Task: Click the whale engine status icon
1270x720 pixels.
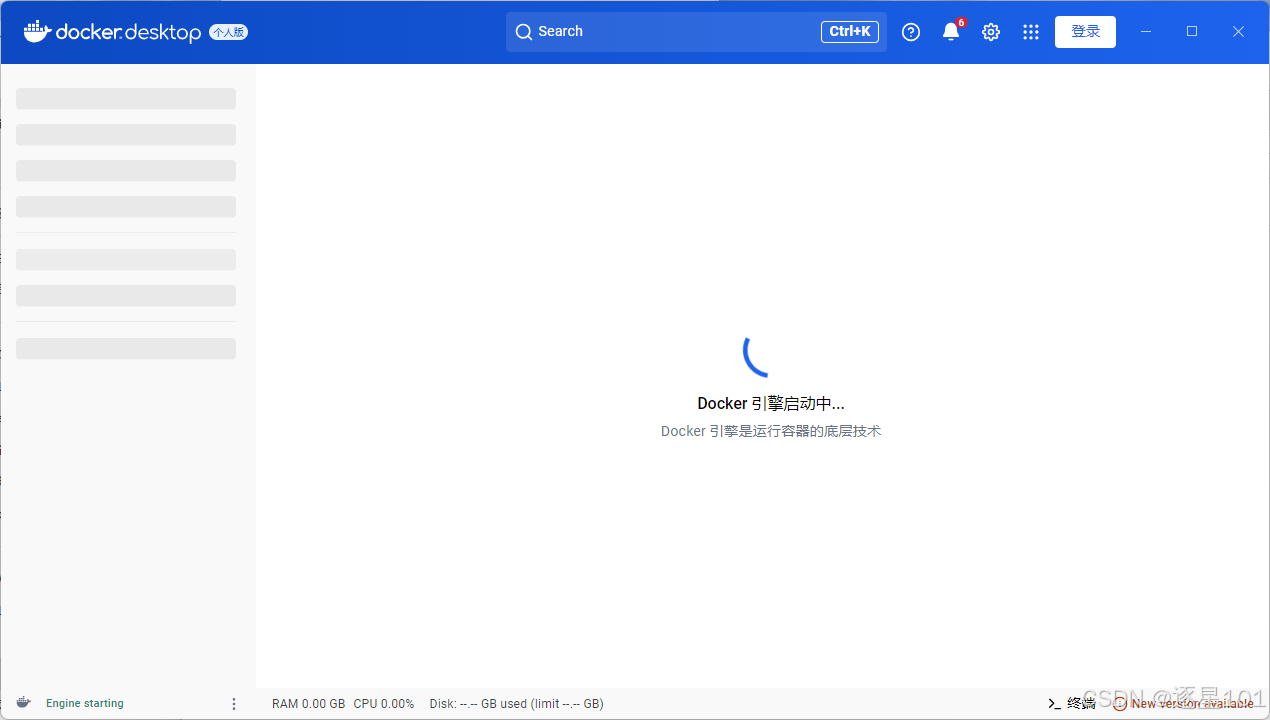Action: click(x=24, y=703)
